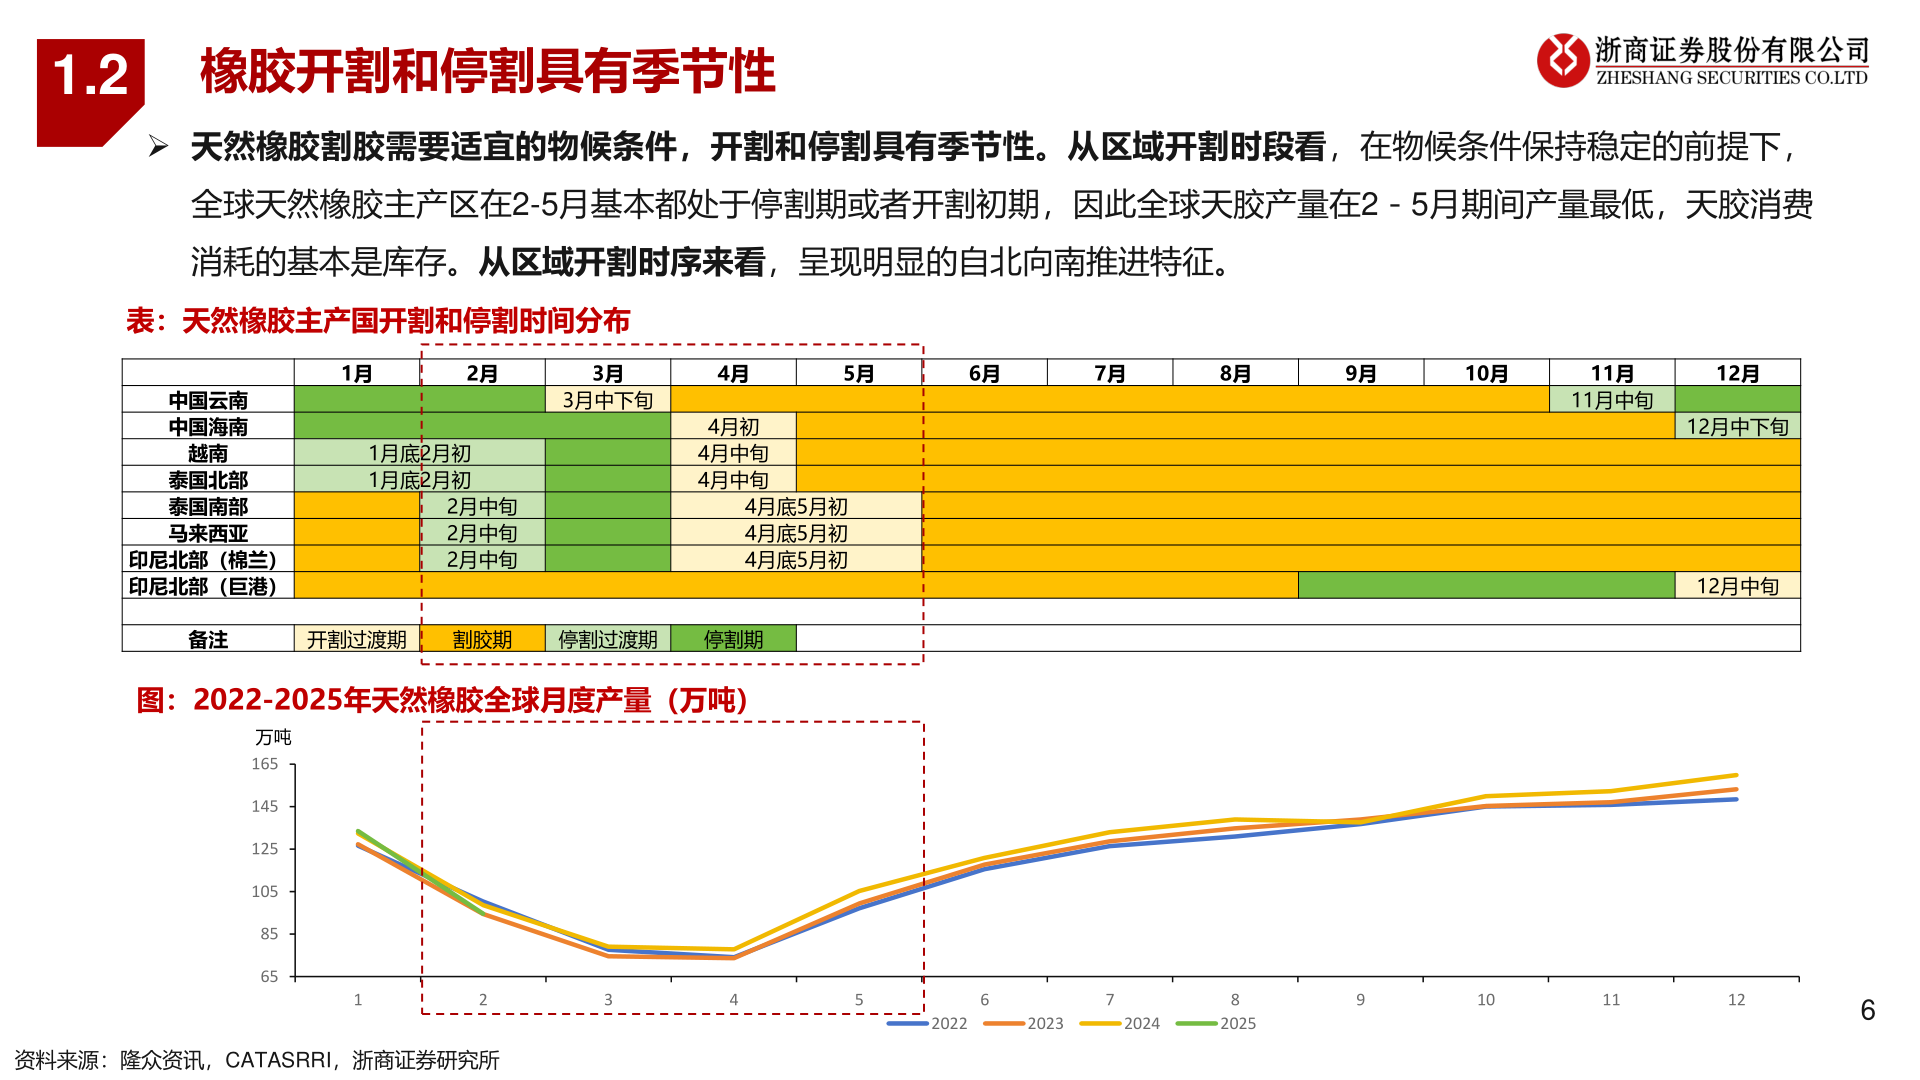The image size is (1920, 1080).
Task: Click the 2023 legend entry
Action: tap(1024, 1023)
